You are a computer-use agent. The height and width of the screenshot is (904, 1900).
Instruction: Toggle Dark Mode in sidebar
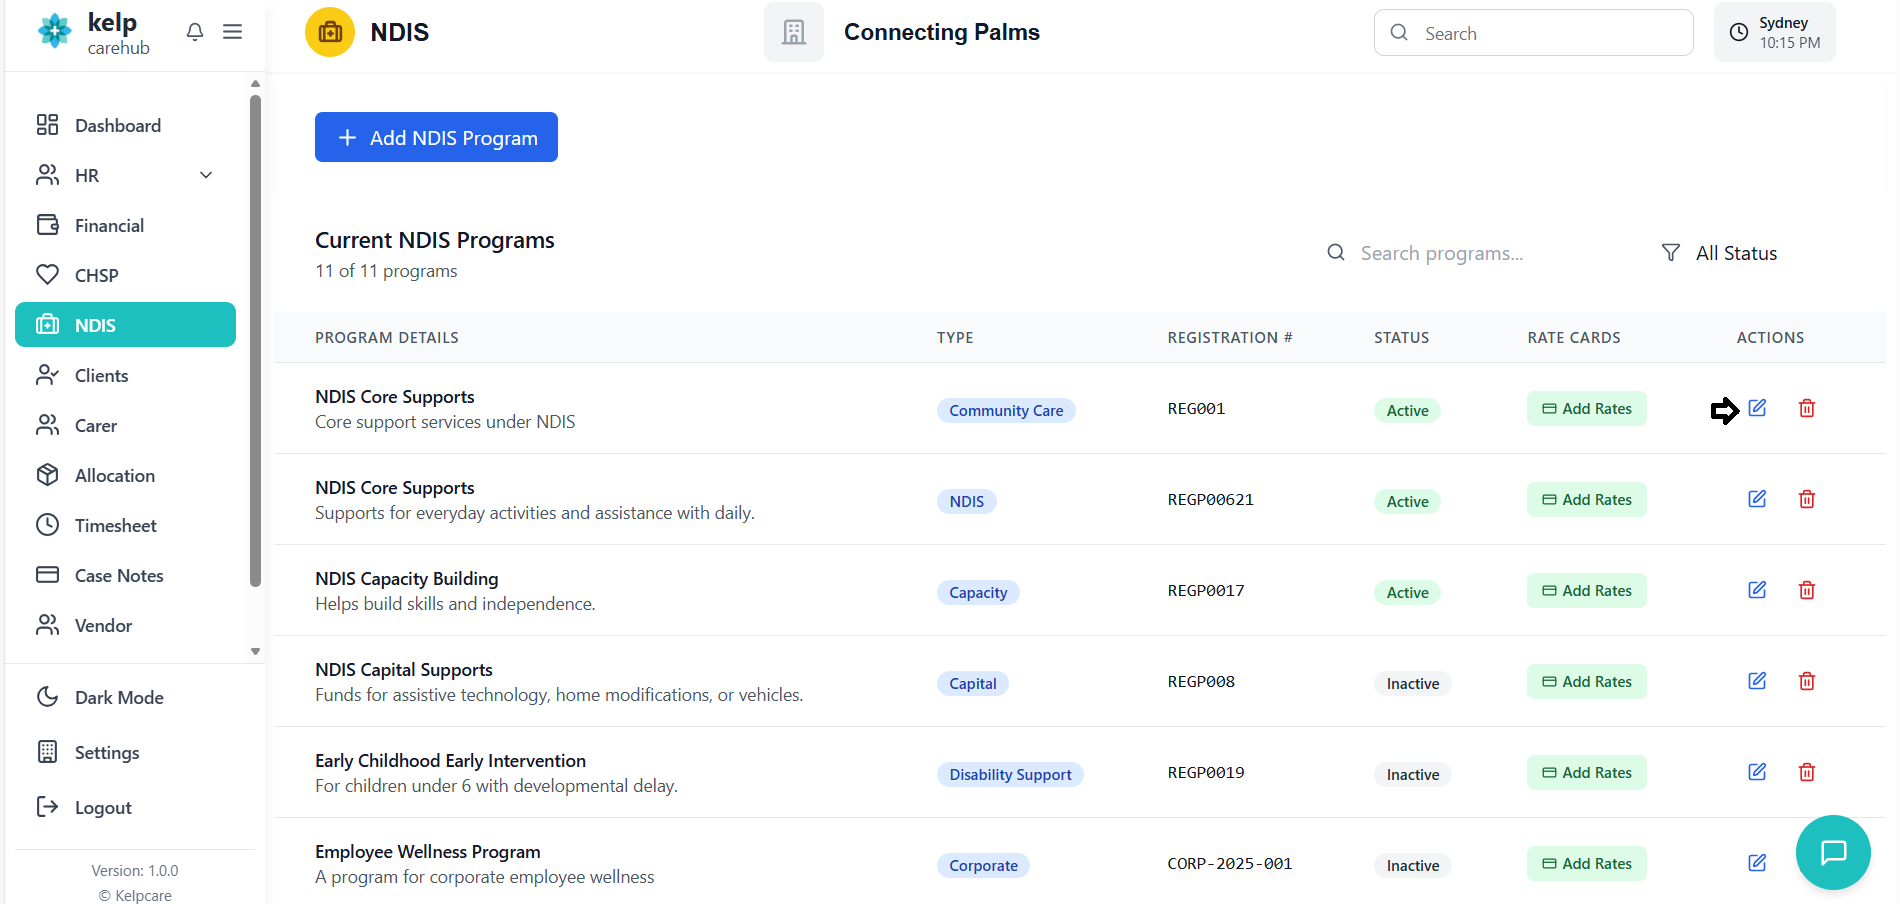[x=118, y=697]
